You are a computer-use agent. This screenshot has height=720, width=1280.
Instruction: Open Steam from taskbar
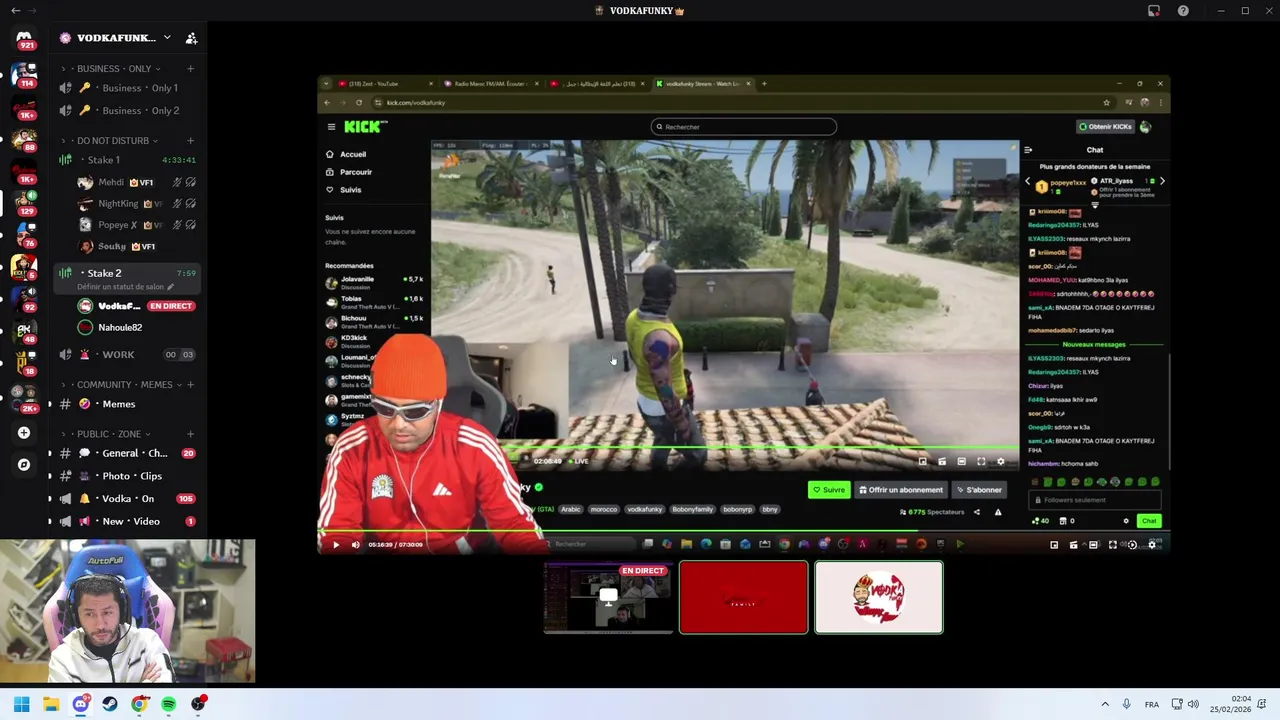coord(110,704)
